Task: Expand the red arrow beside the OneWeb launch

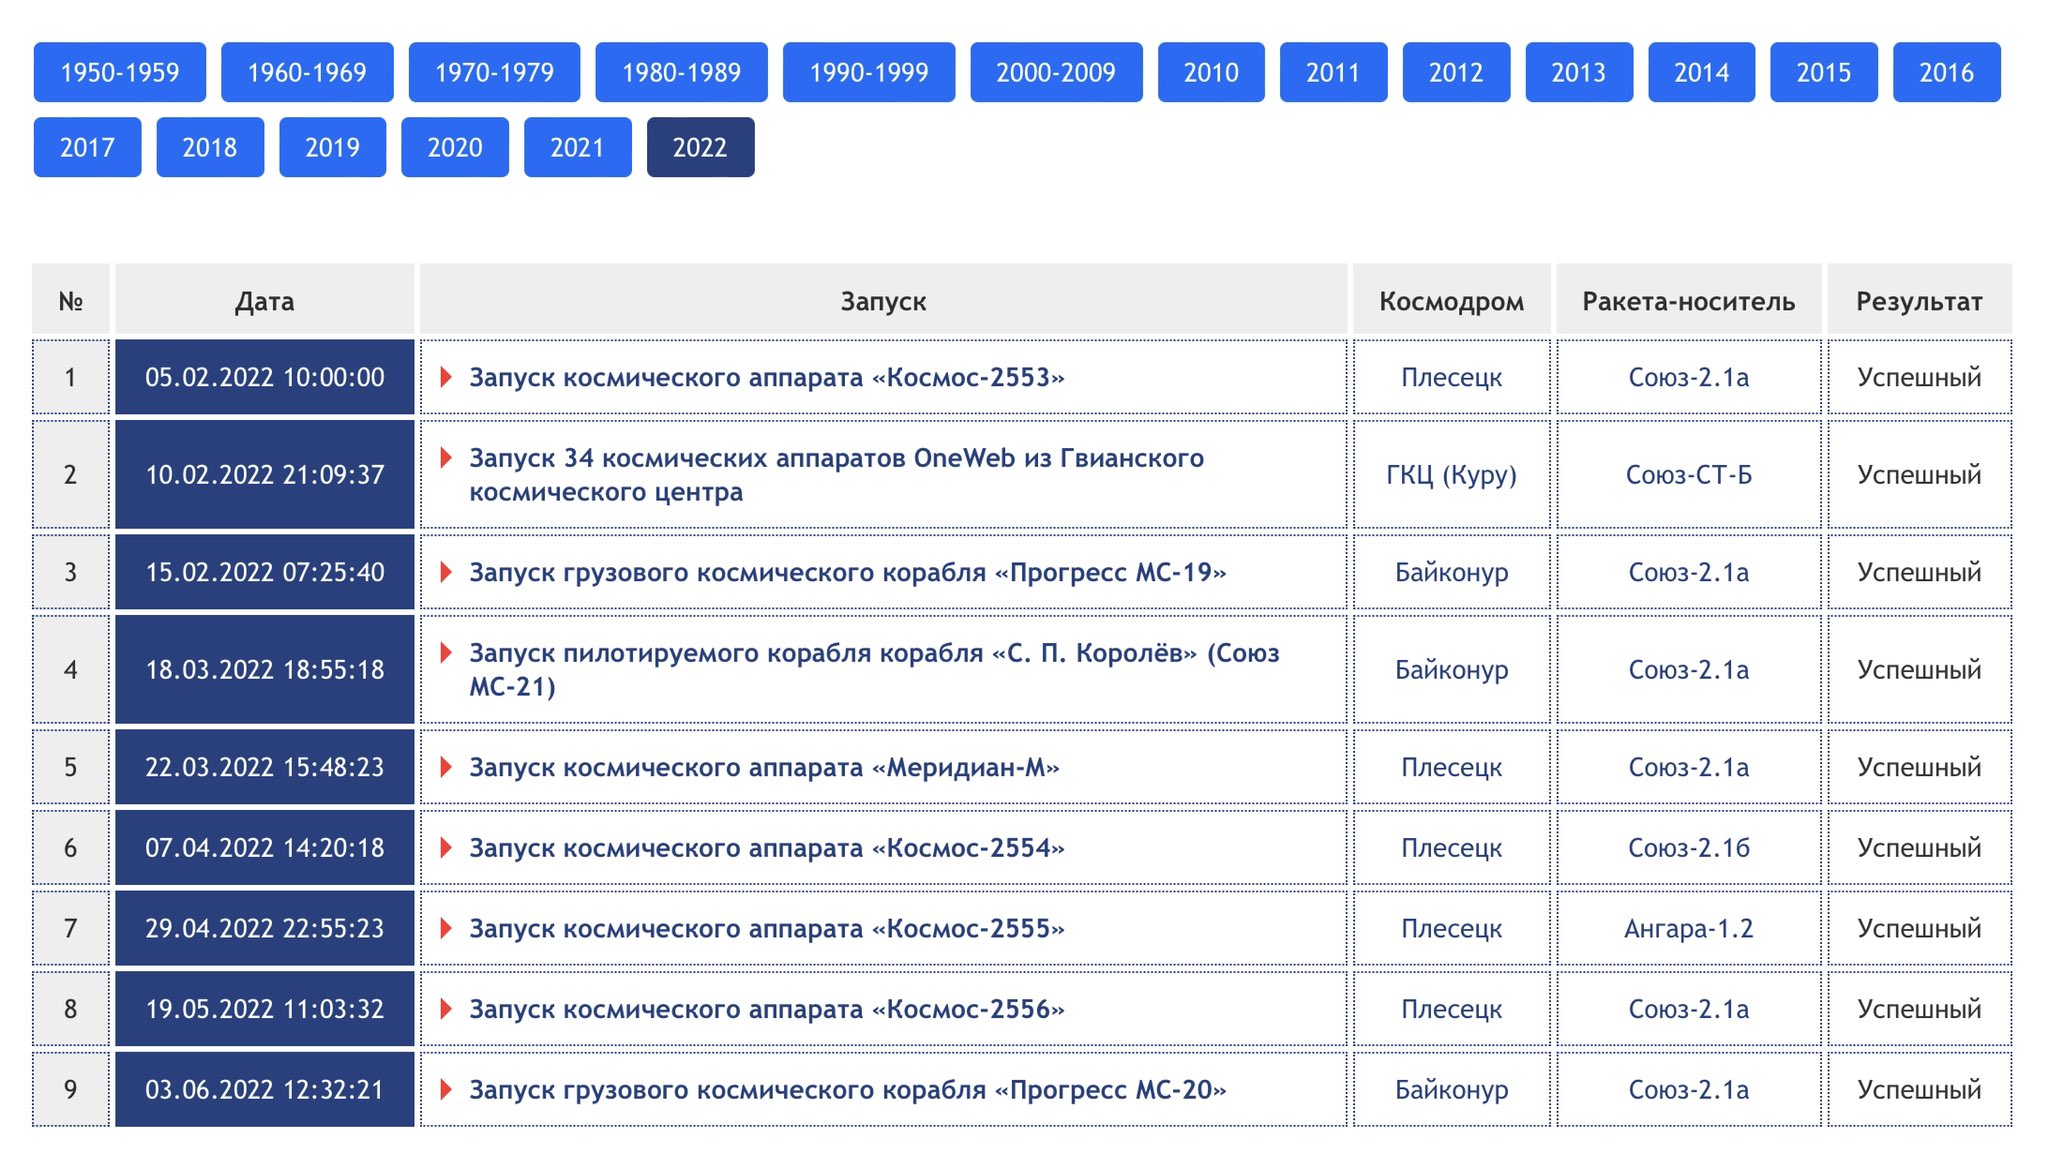Action: (446, 458)
